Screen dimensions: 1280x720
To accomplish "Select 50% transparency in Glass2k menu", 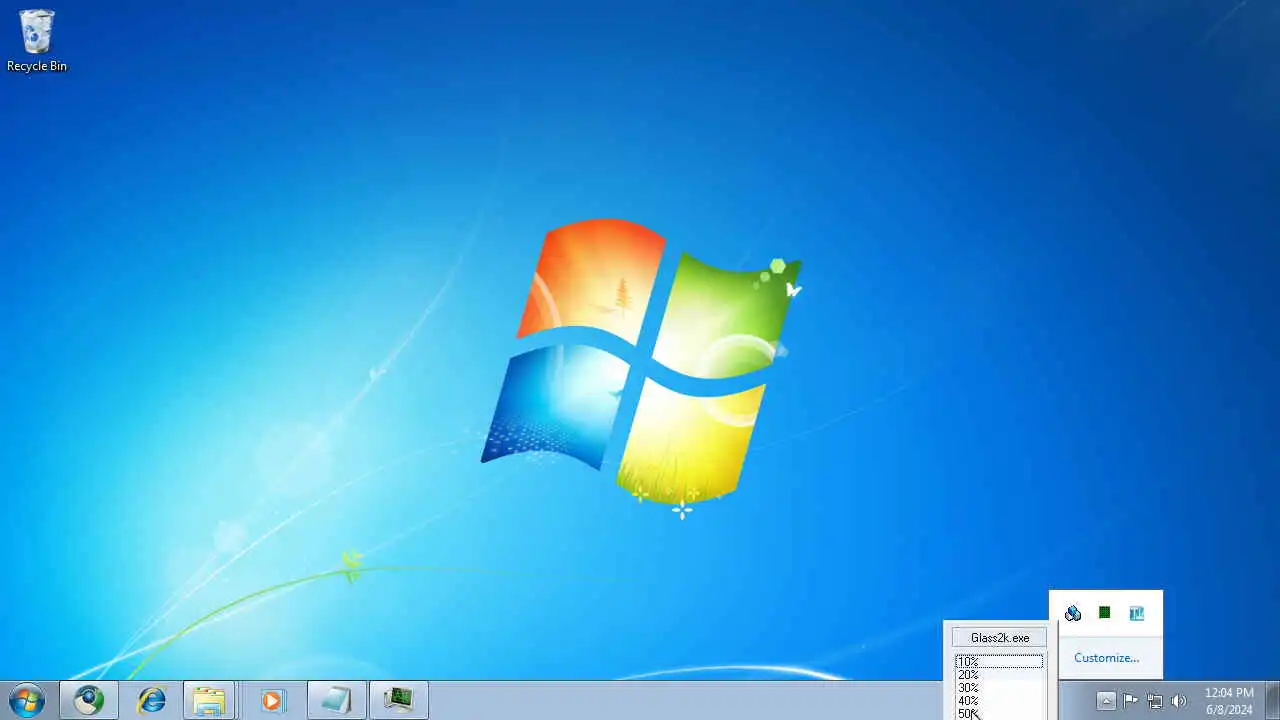I will (x=999, y=714).
